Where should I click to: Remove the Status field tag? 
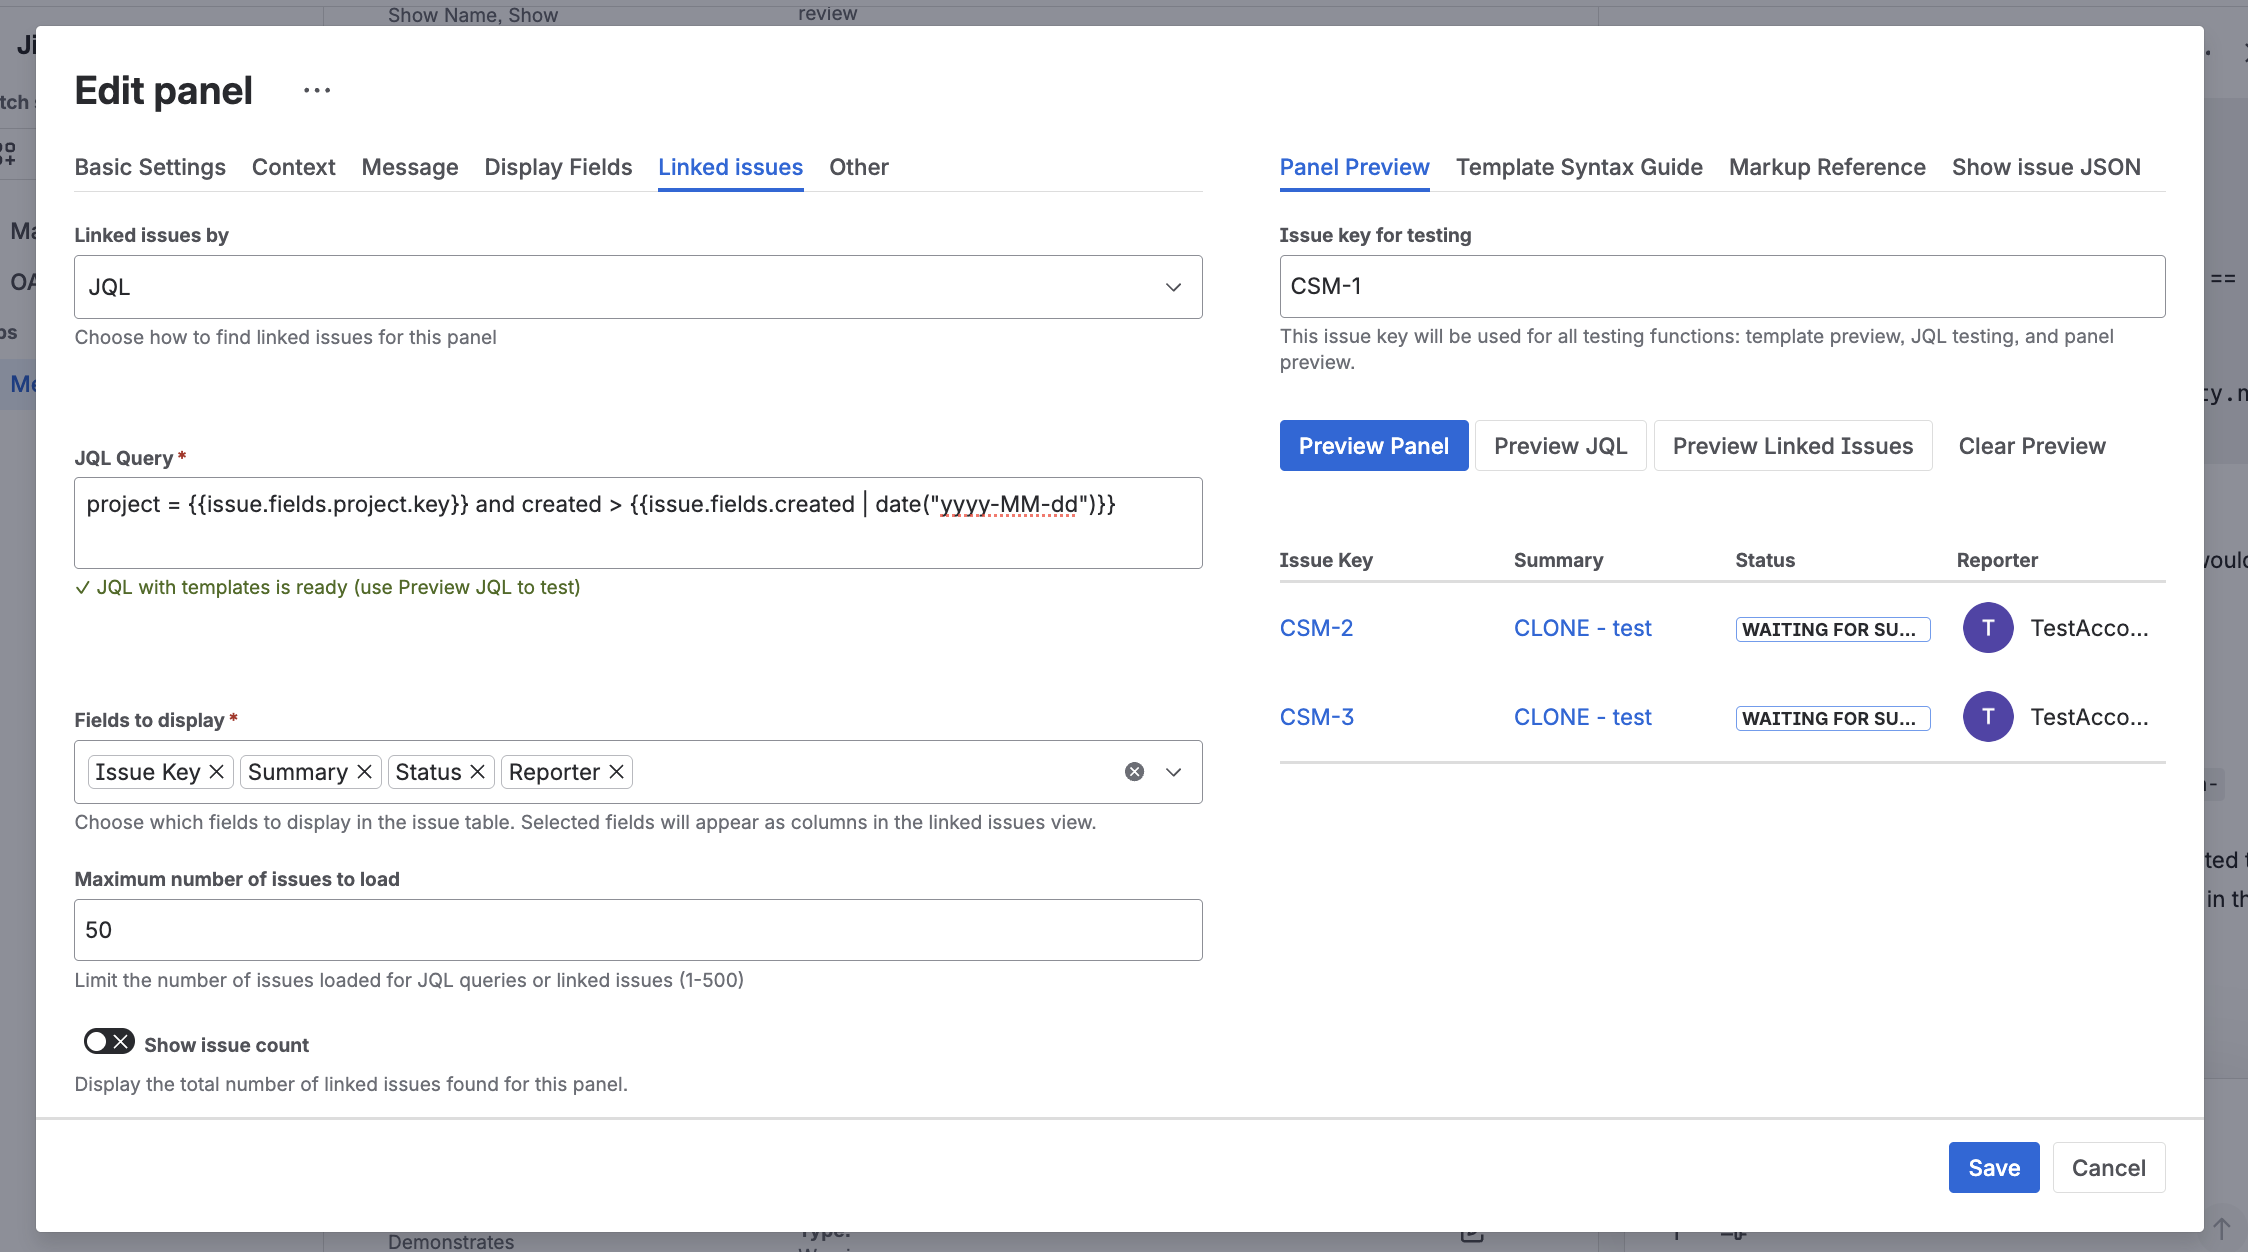[477, 772]
